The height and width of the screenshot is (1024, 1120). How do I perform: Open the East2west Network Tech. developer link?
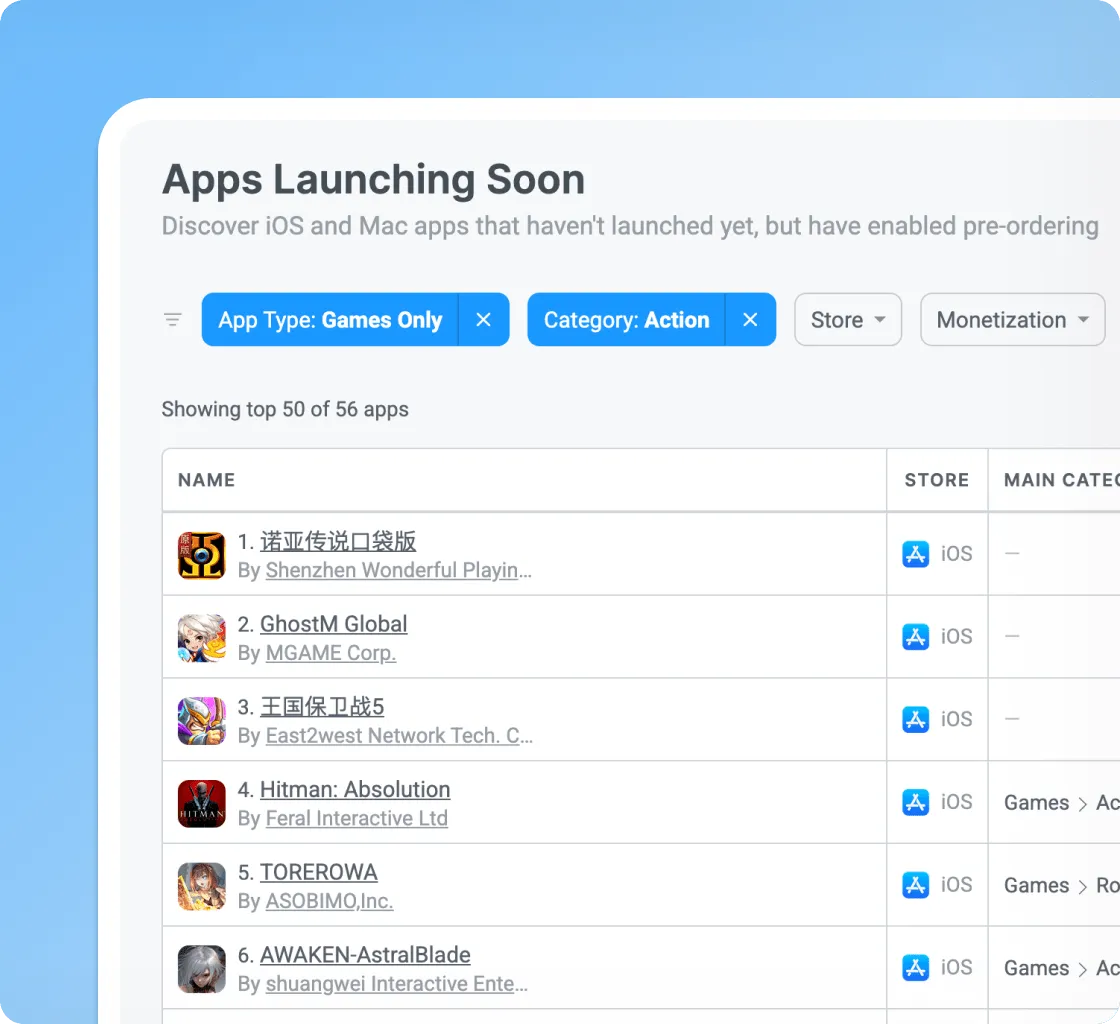coord(399,736)
